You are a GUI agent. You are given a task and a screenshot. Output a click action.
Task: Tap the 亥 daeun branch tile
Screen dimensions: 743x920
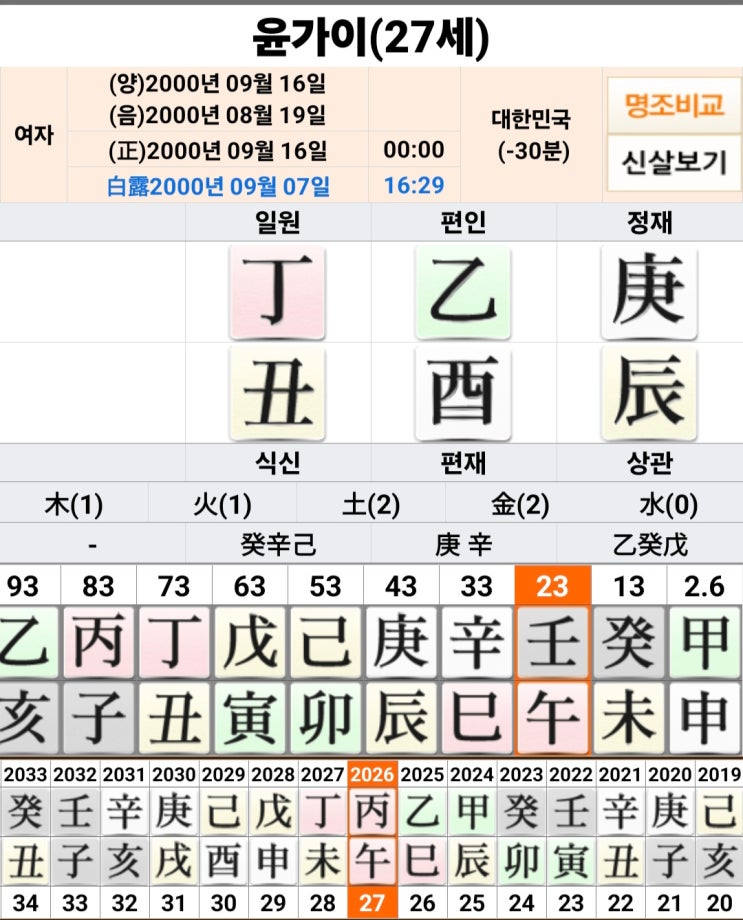tap(27, 717)
